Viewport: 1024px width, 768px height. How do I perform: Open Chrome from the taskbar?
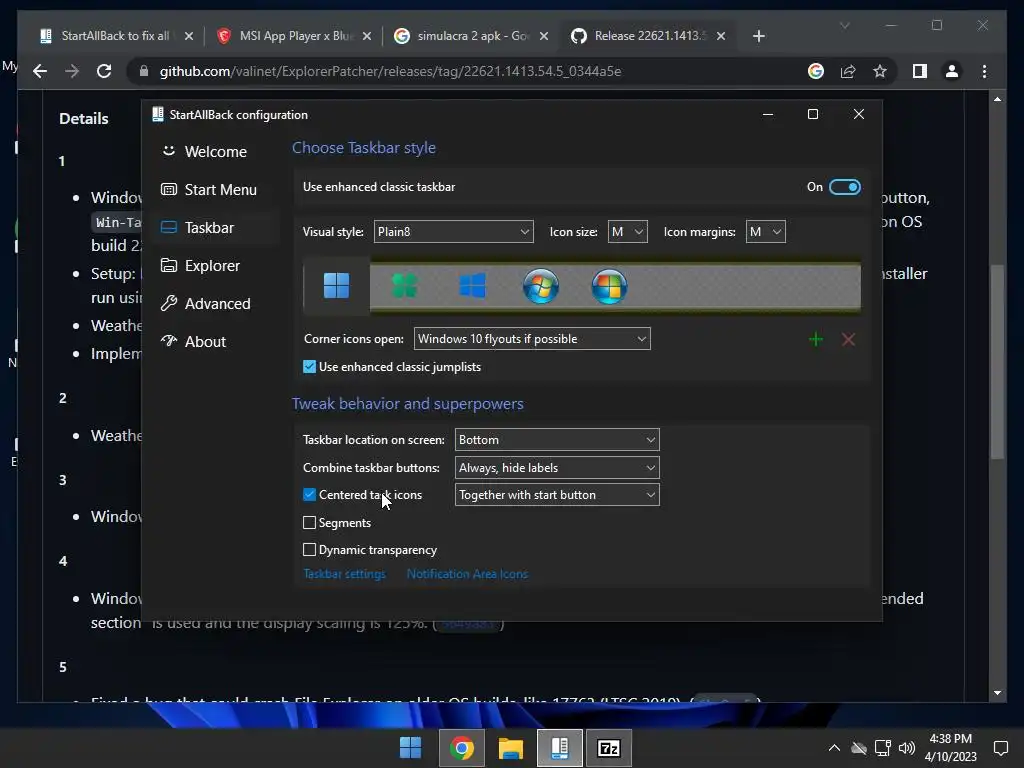point(462,748)
